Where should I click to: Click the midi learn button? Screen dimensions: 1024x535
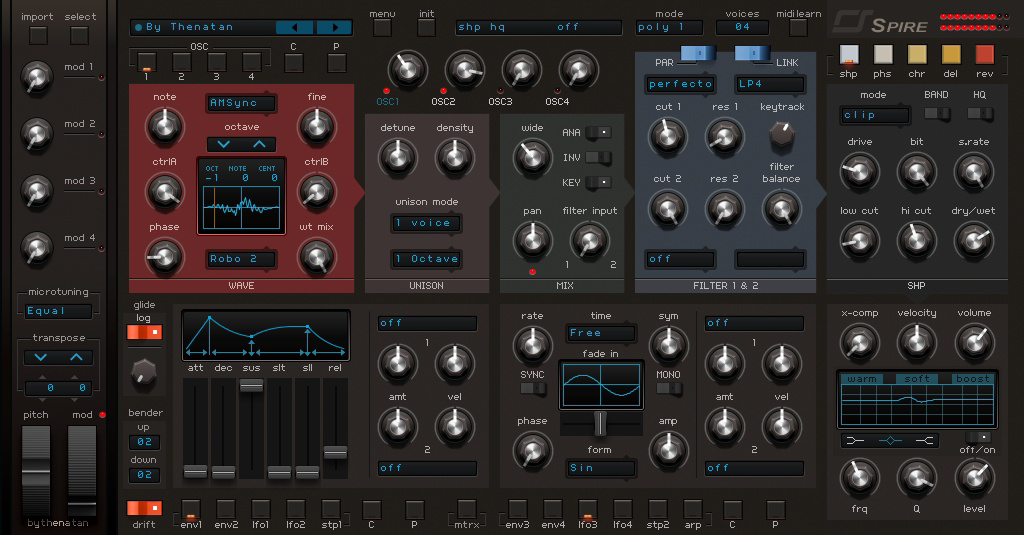798,28
